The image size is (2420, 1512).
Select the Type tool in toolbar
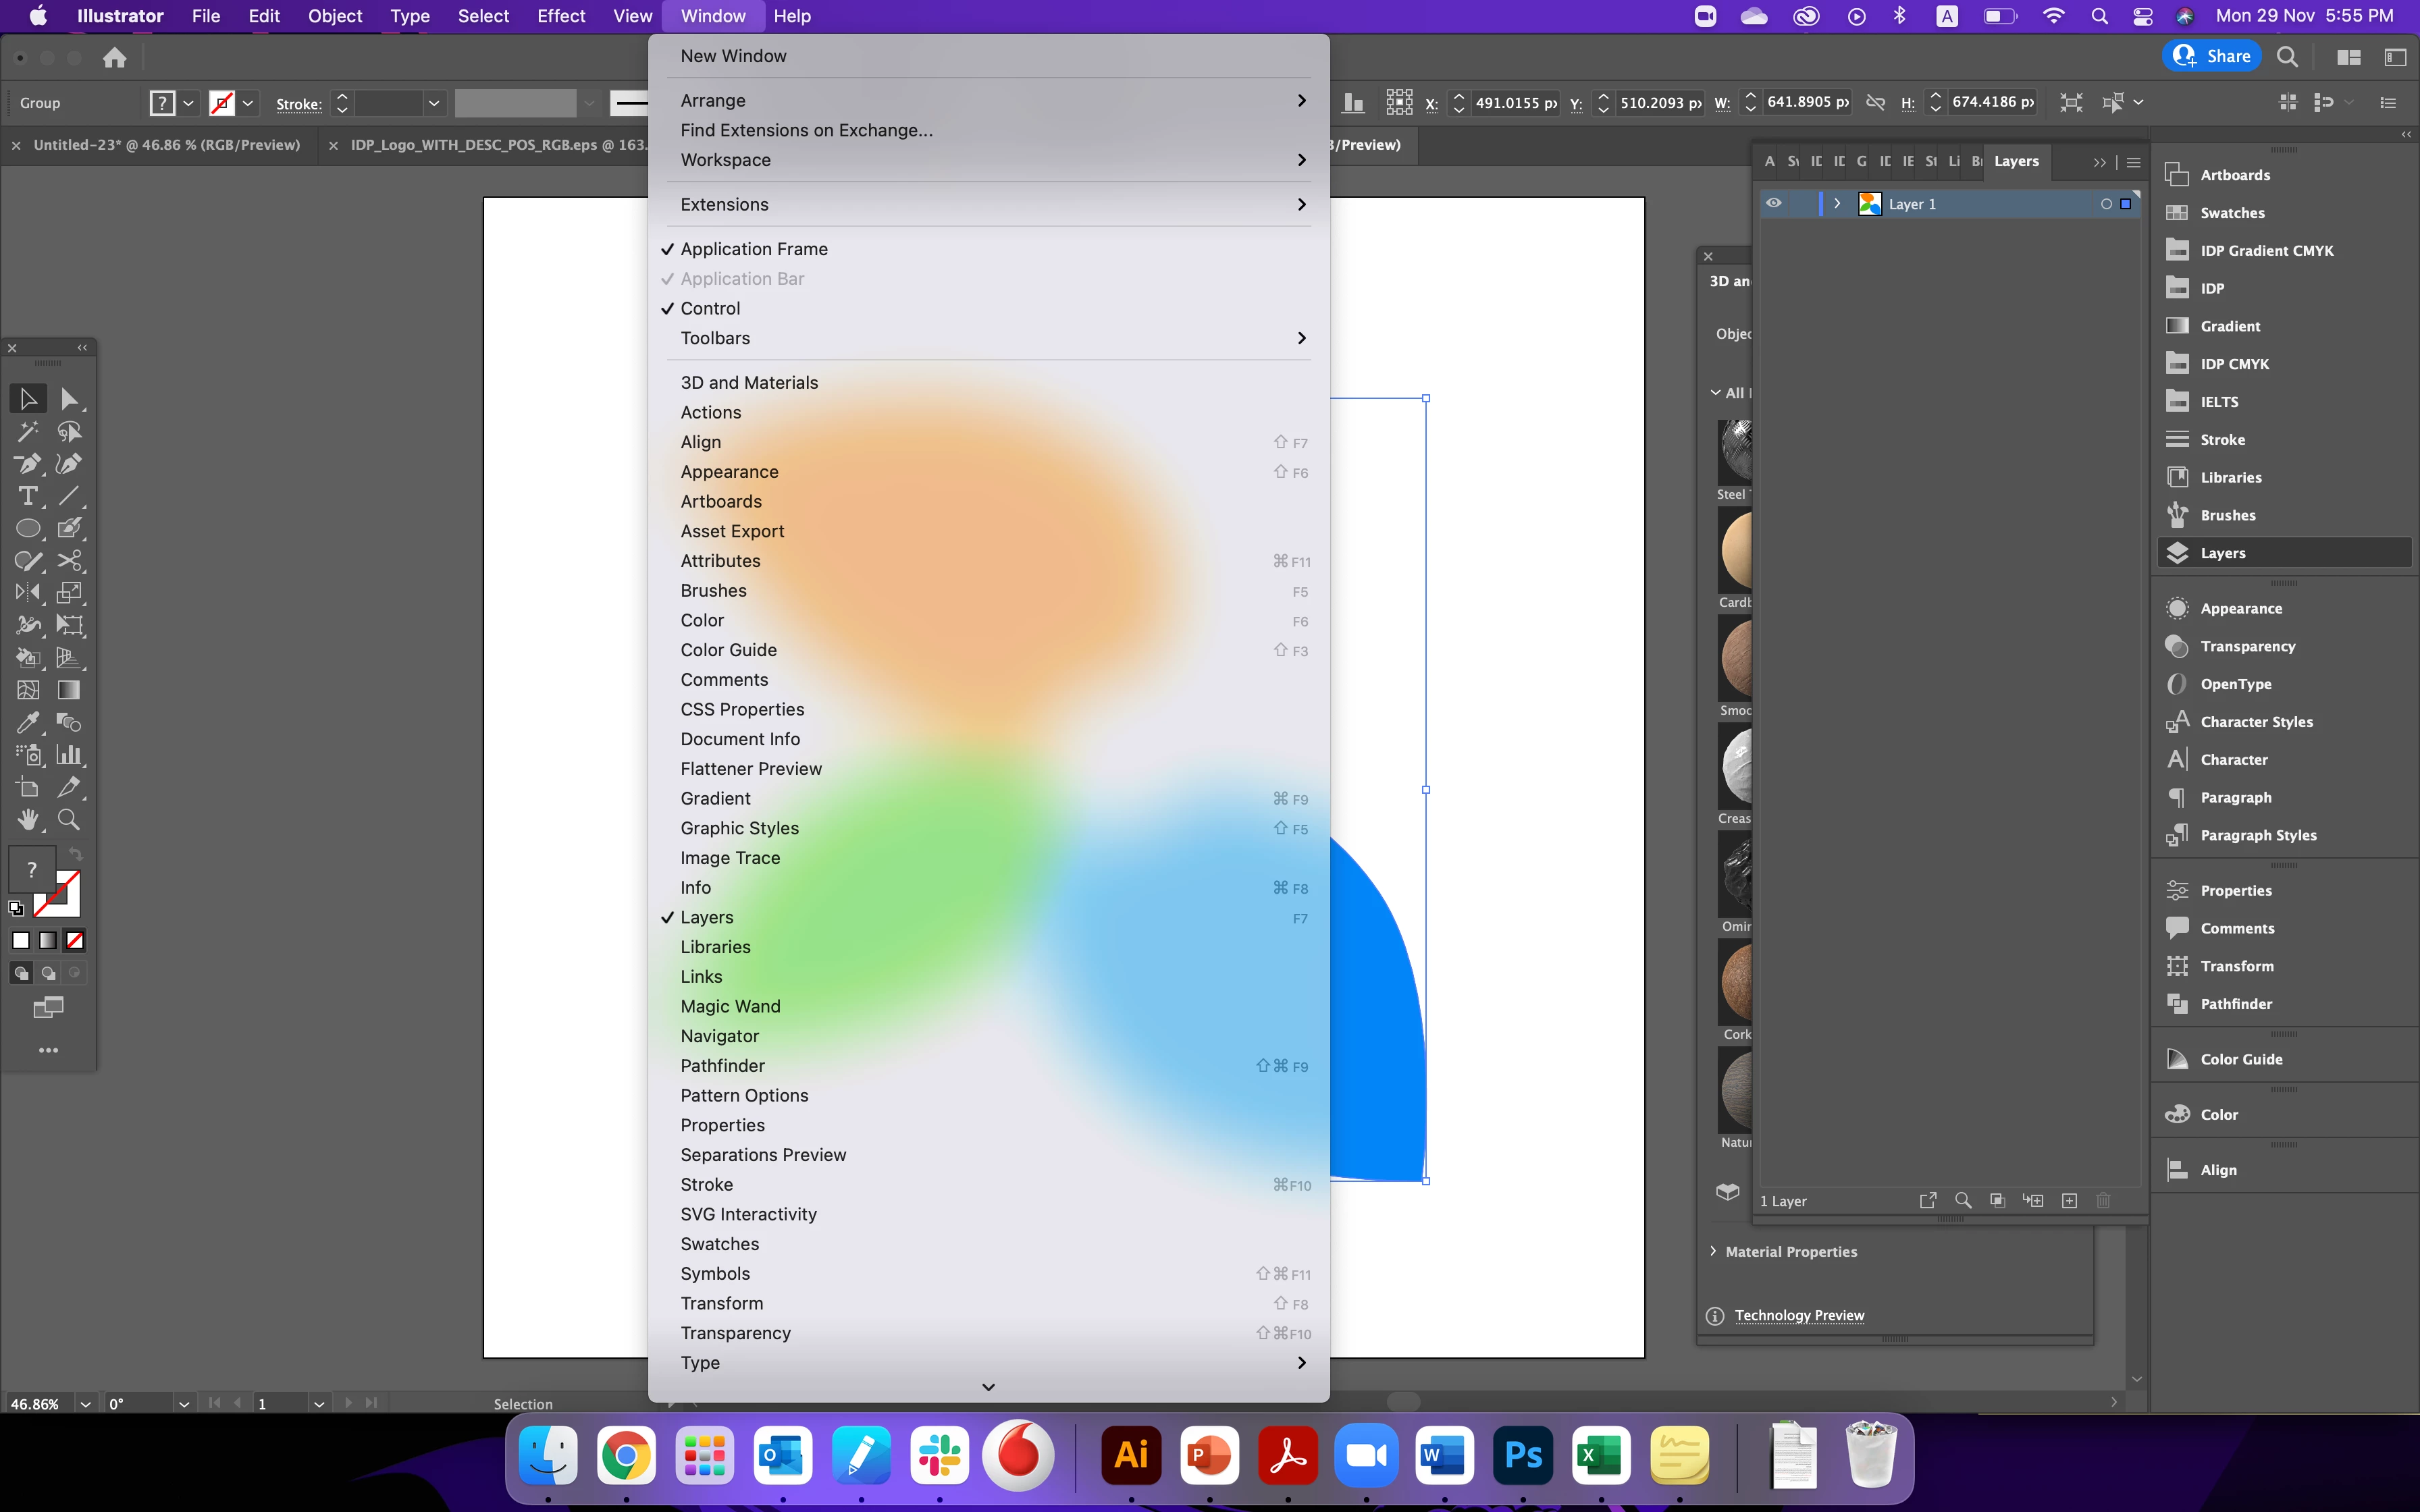point(27,496)
